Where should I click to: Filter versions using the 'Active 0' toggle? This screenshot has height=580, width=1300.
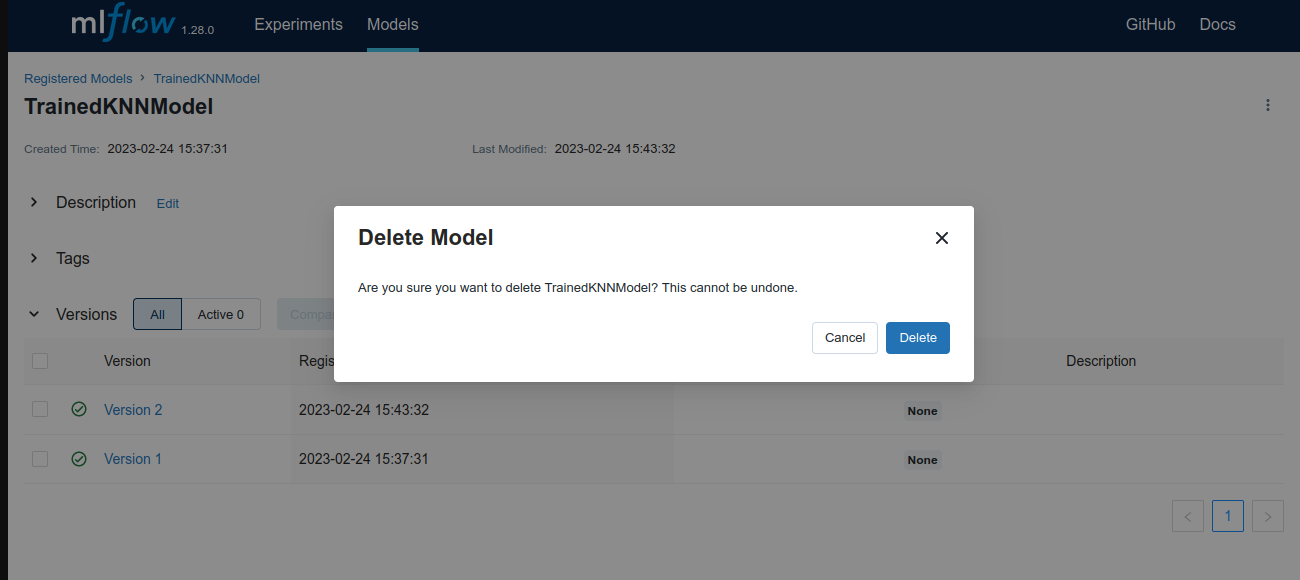point(220,314)
